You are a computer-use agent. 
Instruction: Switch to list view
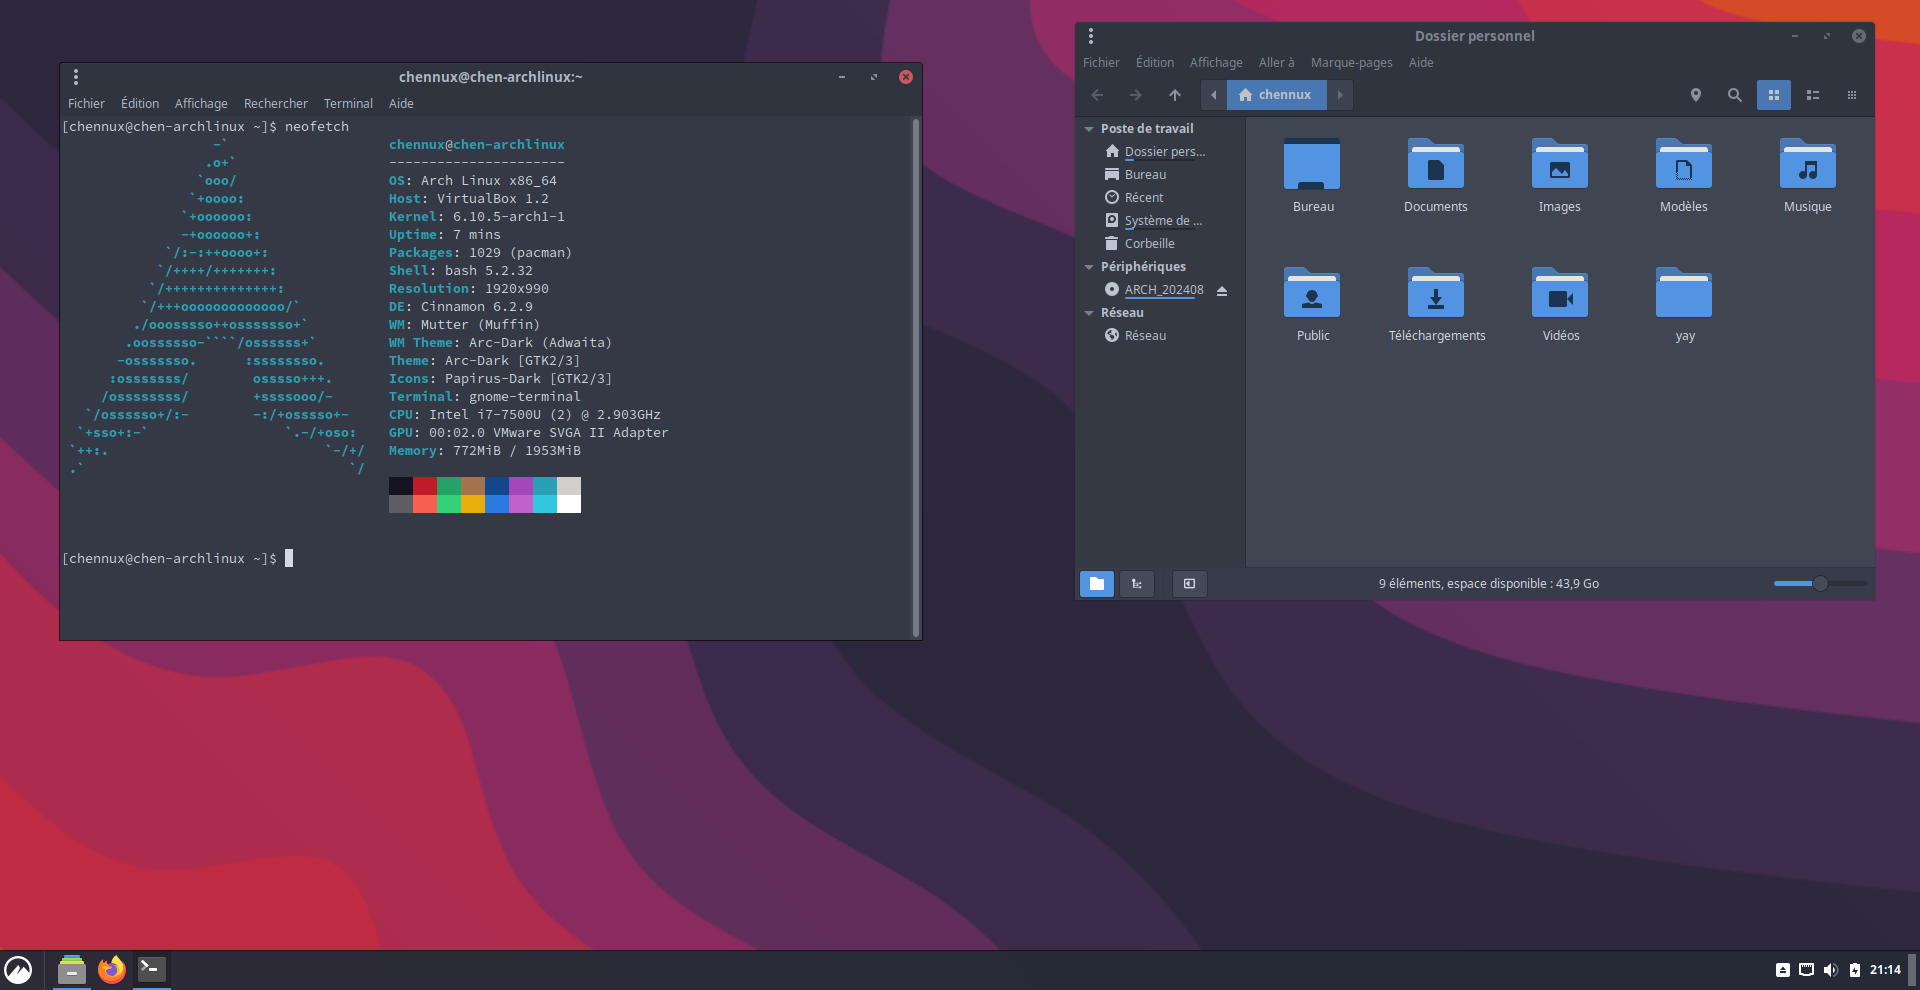click(1813, 95)
